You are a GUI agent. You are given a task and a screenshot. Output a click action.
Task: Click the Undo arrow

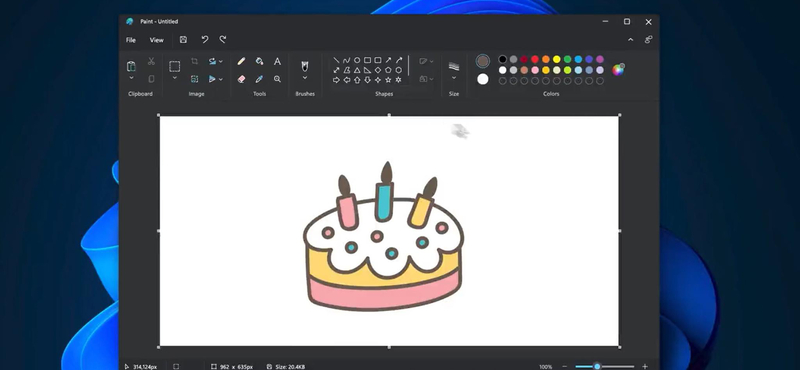coord(205,39)
